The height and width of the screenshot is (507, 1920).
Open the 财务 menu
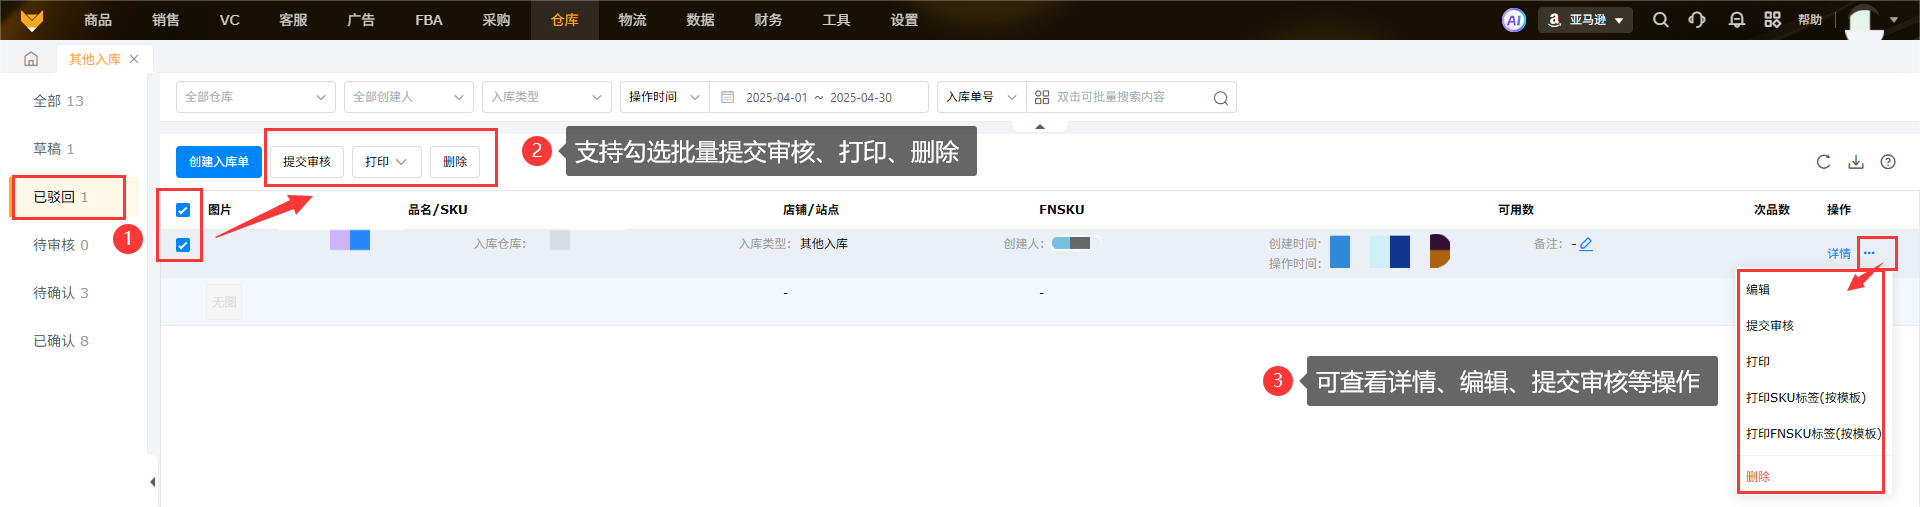coord(768,20)
